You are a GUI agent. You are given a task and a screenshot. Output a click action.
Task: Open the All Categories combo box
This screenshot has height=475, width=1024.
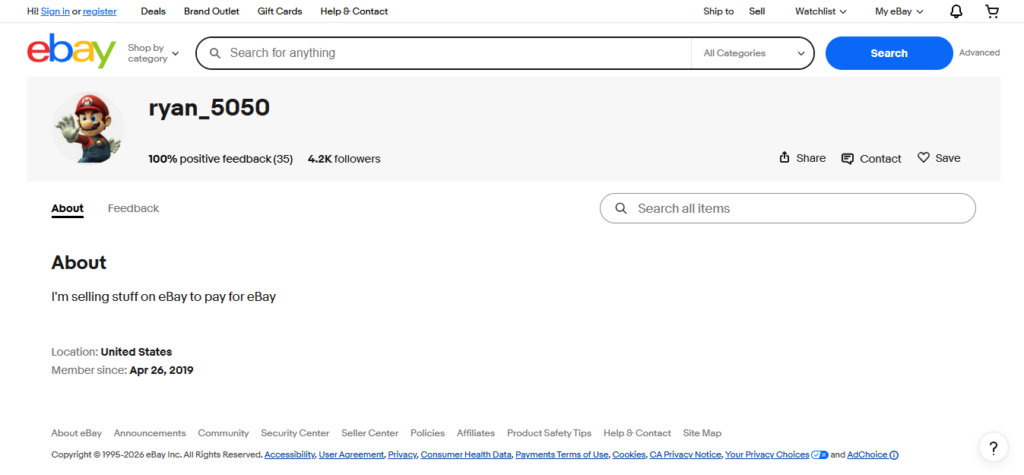tap(752, 53)
